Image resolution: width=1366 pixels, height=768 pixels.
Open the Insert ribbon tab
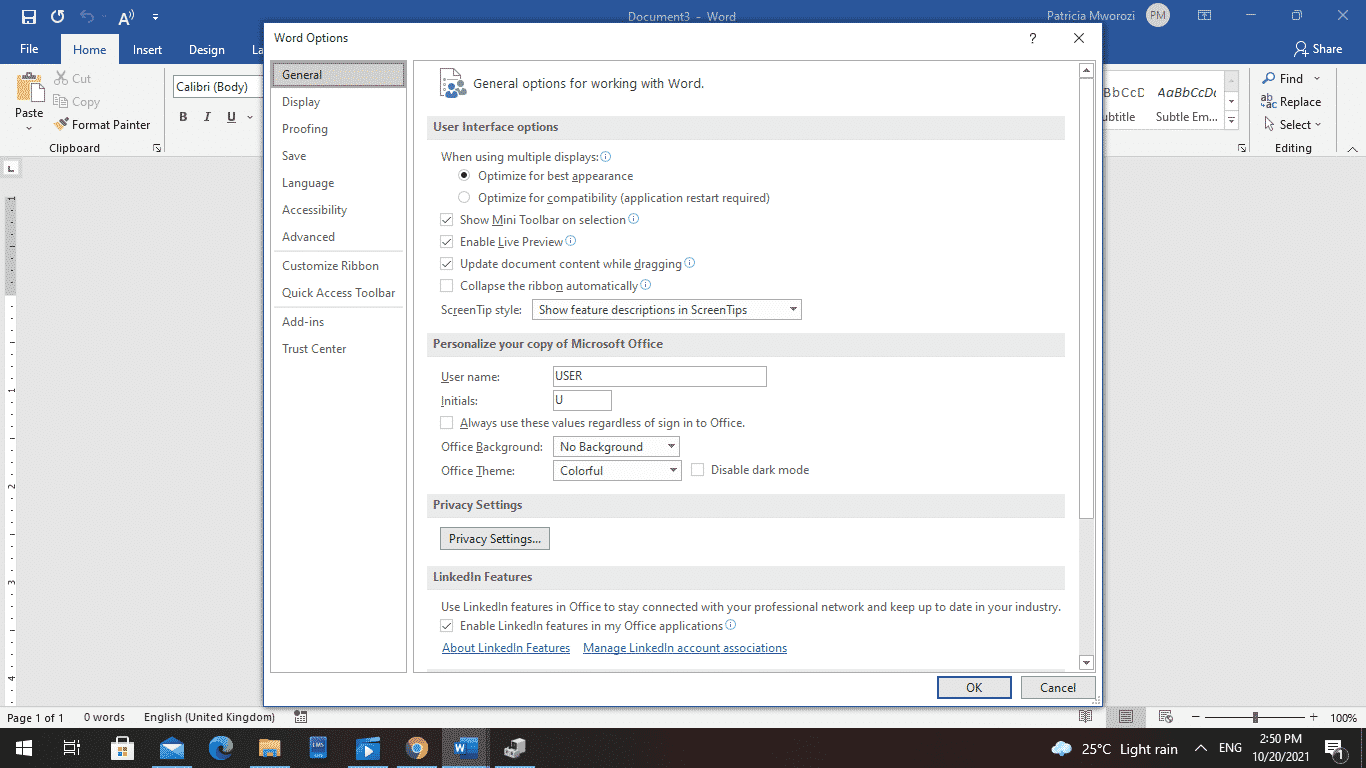pyautogui.click(x=147, y=49)
